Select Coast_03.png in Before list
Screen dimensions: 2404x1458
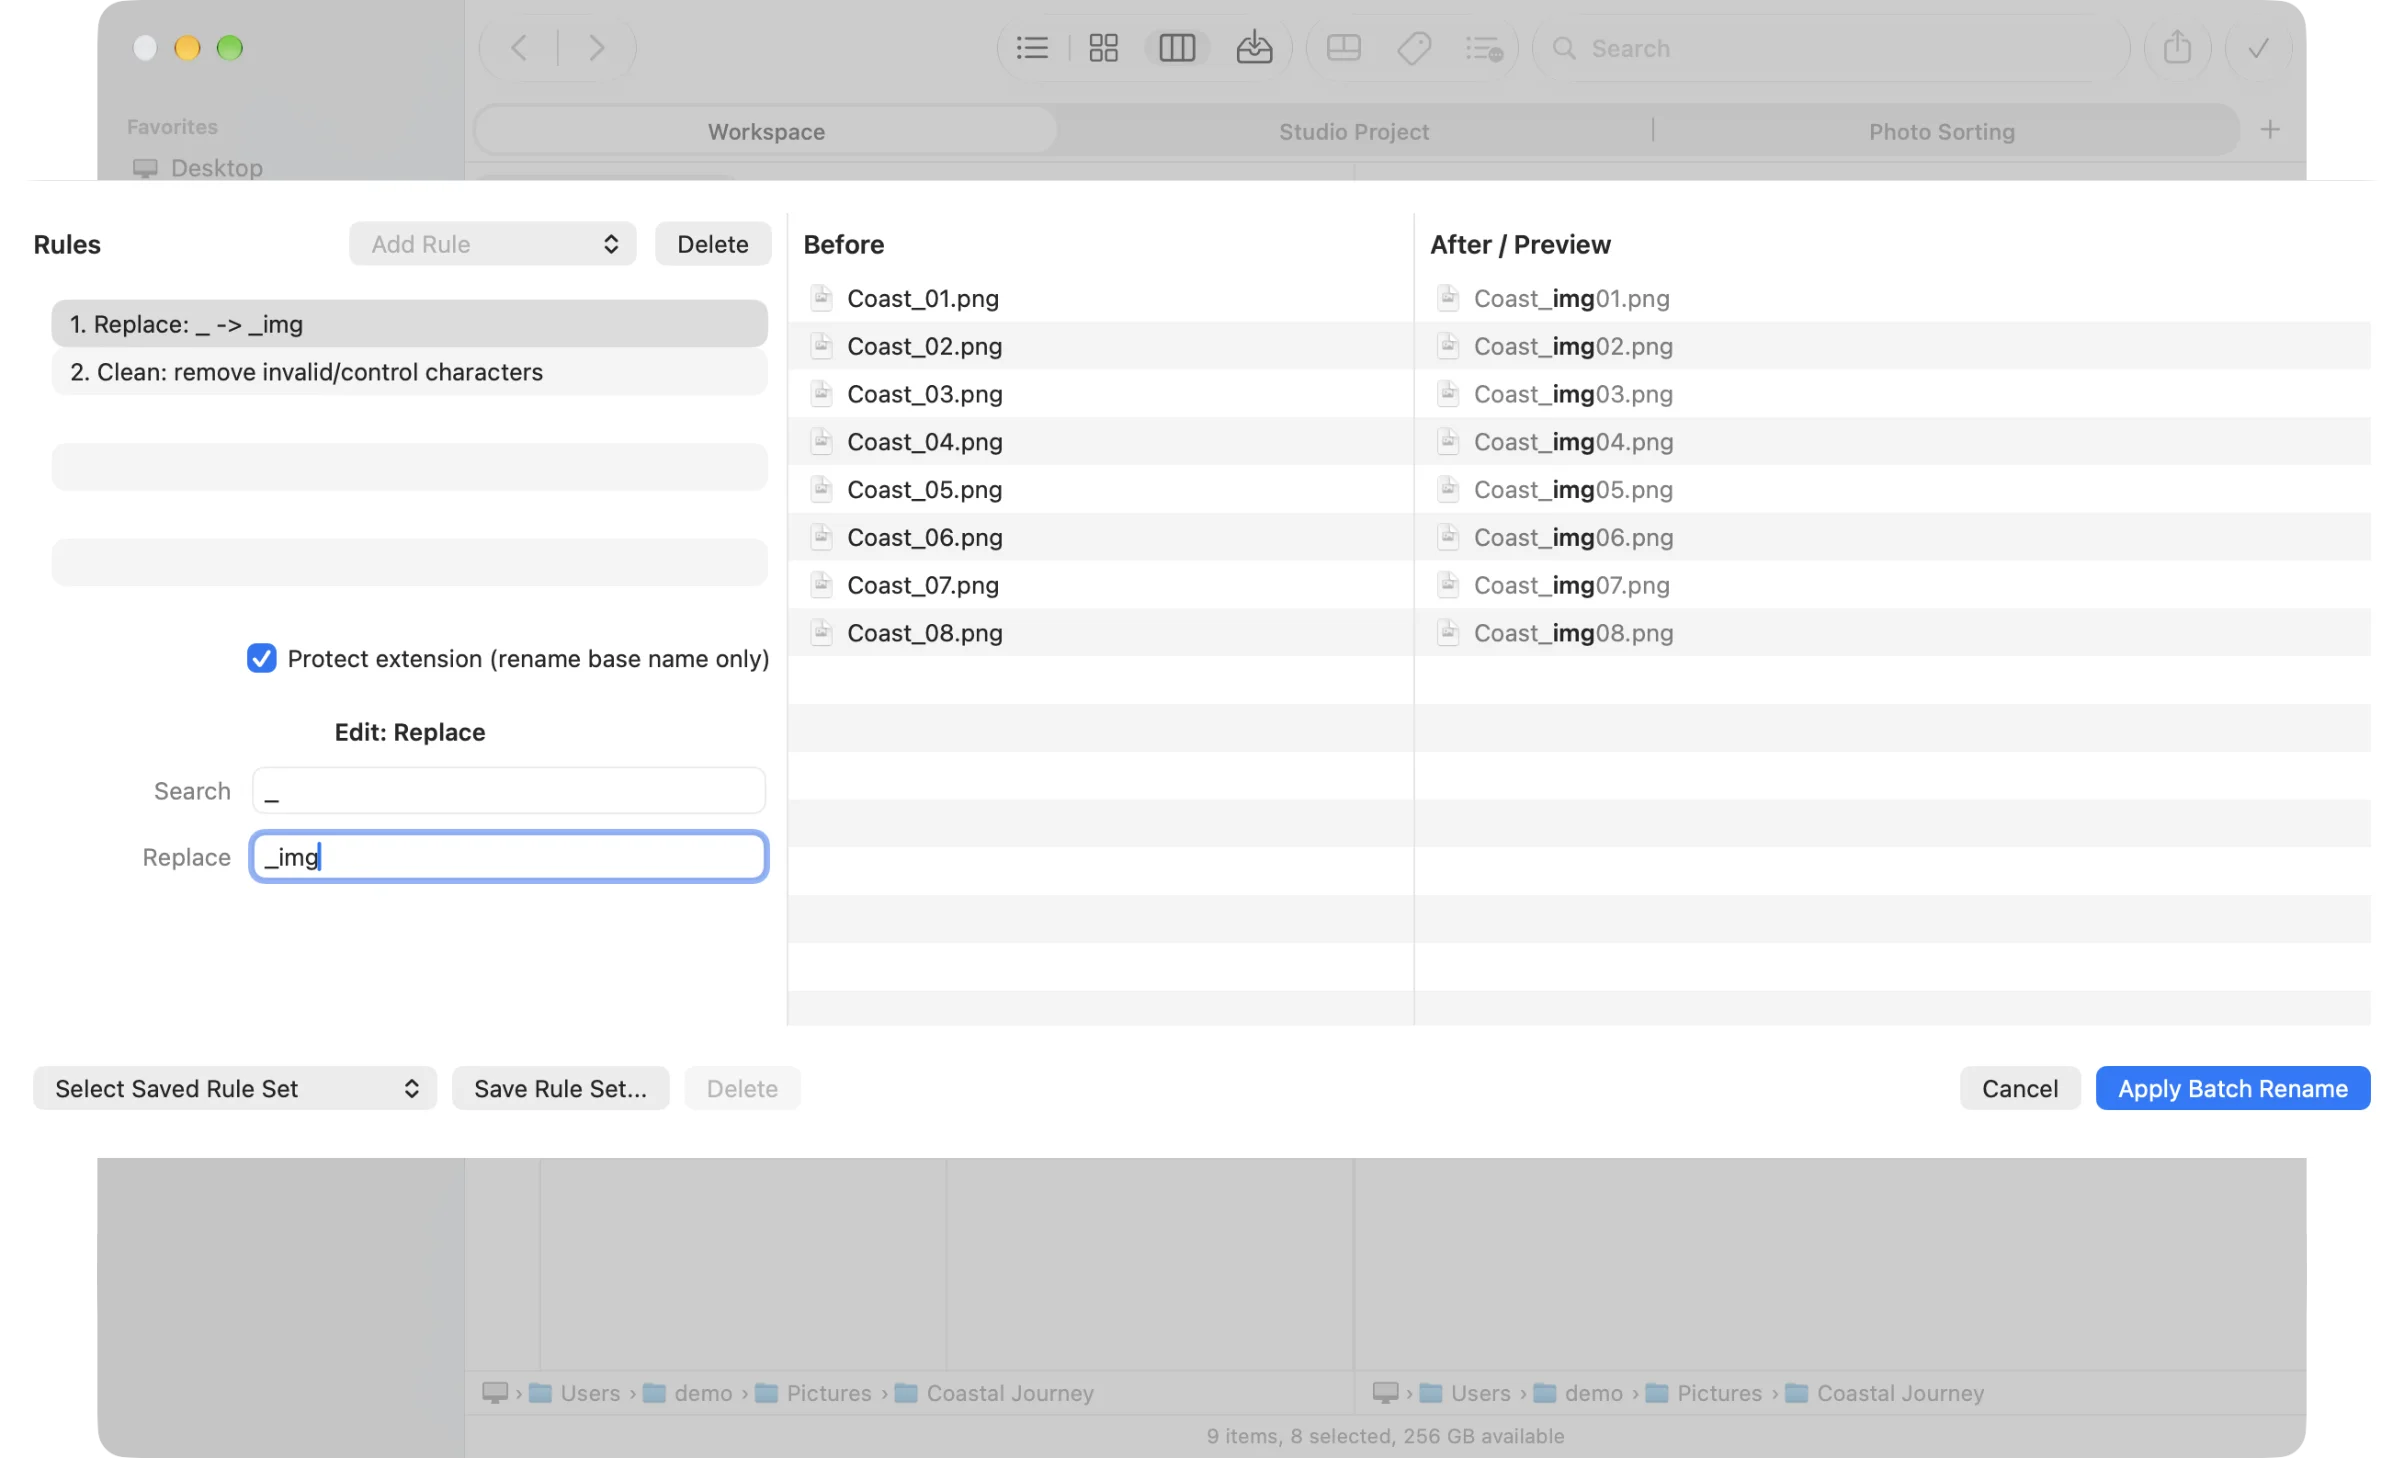[x=1100, y=394]
